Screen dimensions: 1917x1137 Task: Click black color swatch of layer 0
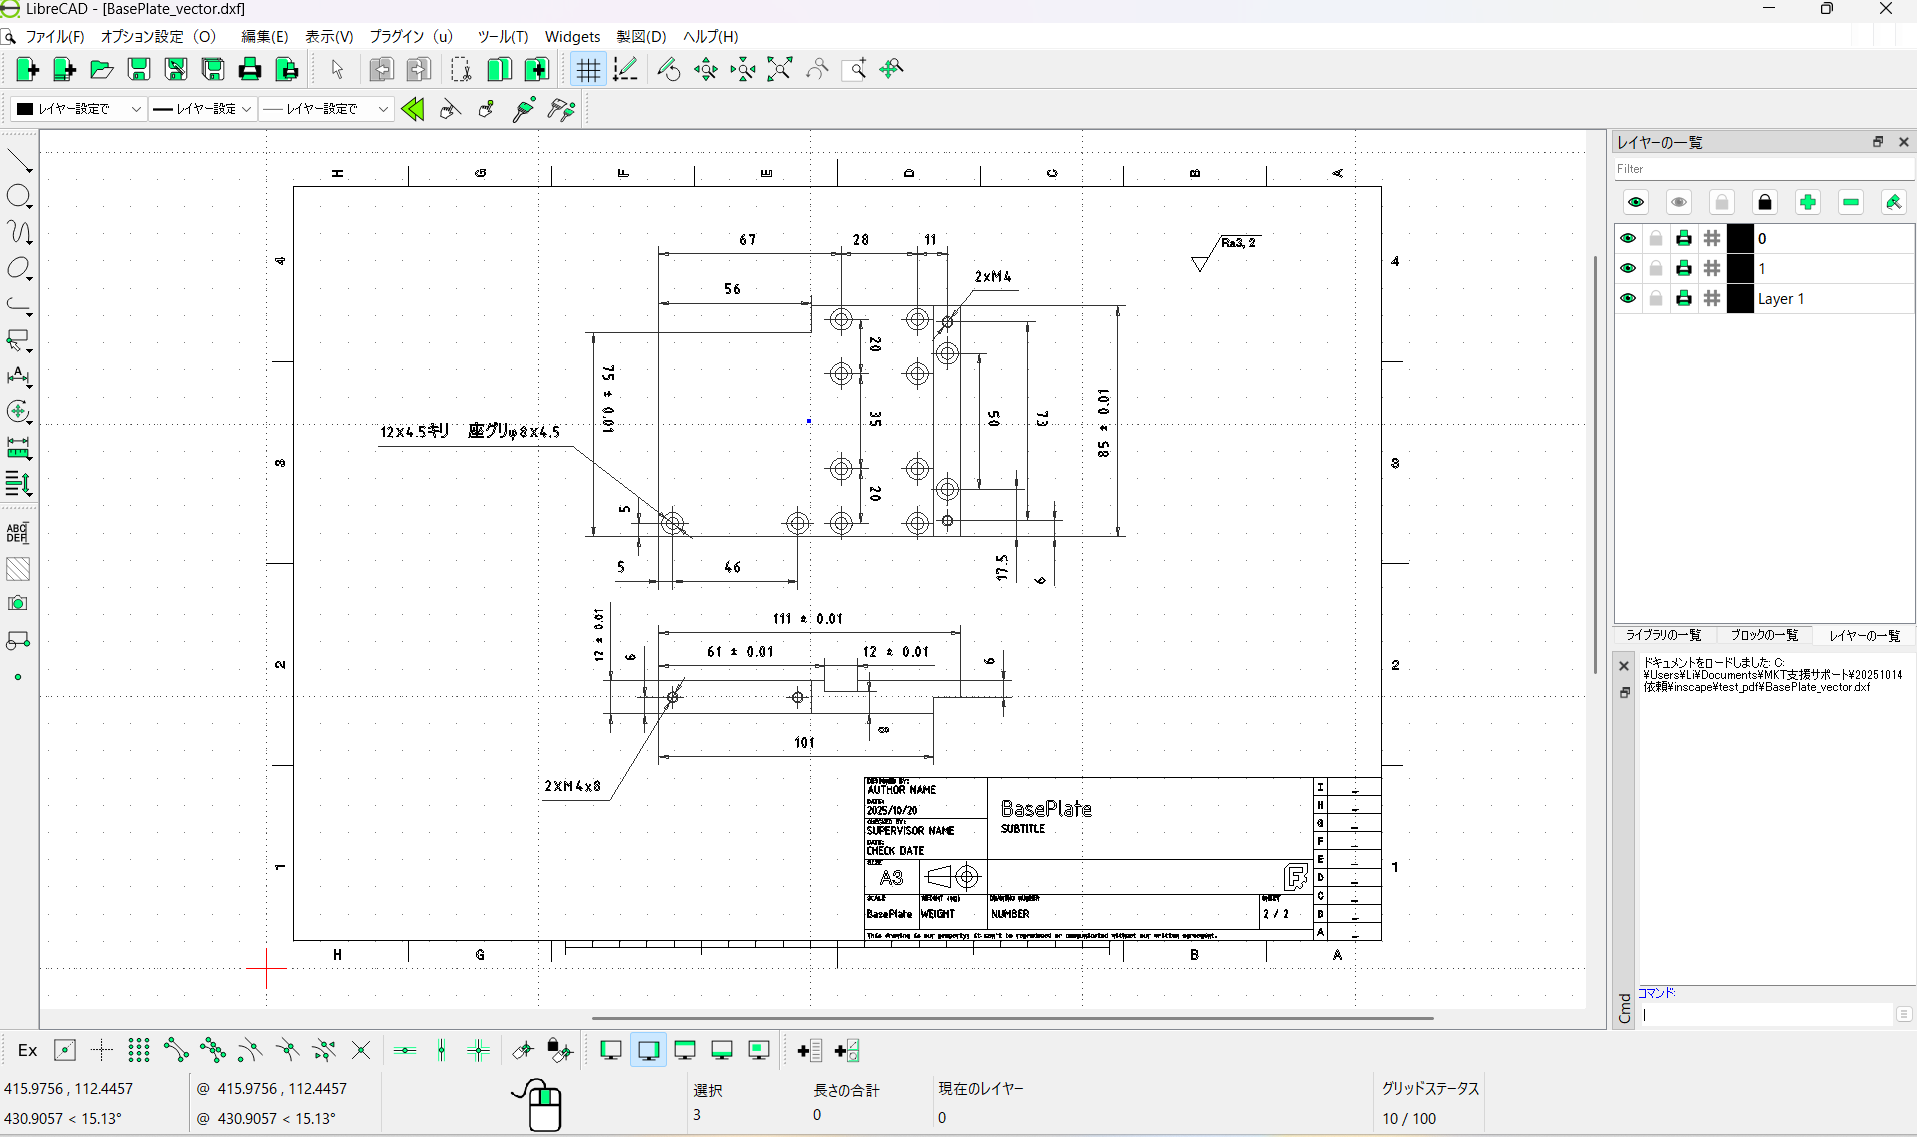pos(1740,238)
